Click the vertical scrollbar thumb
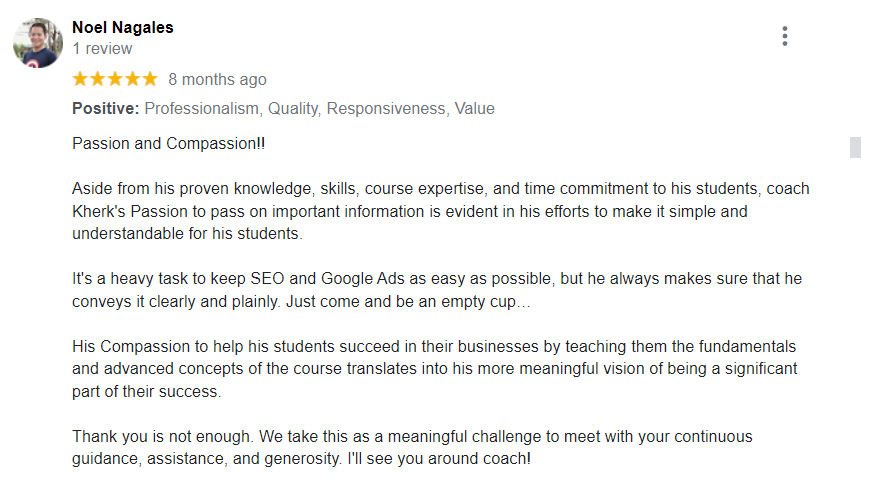The image size is (870, 488). point(855,147)
